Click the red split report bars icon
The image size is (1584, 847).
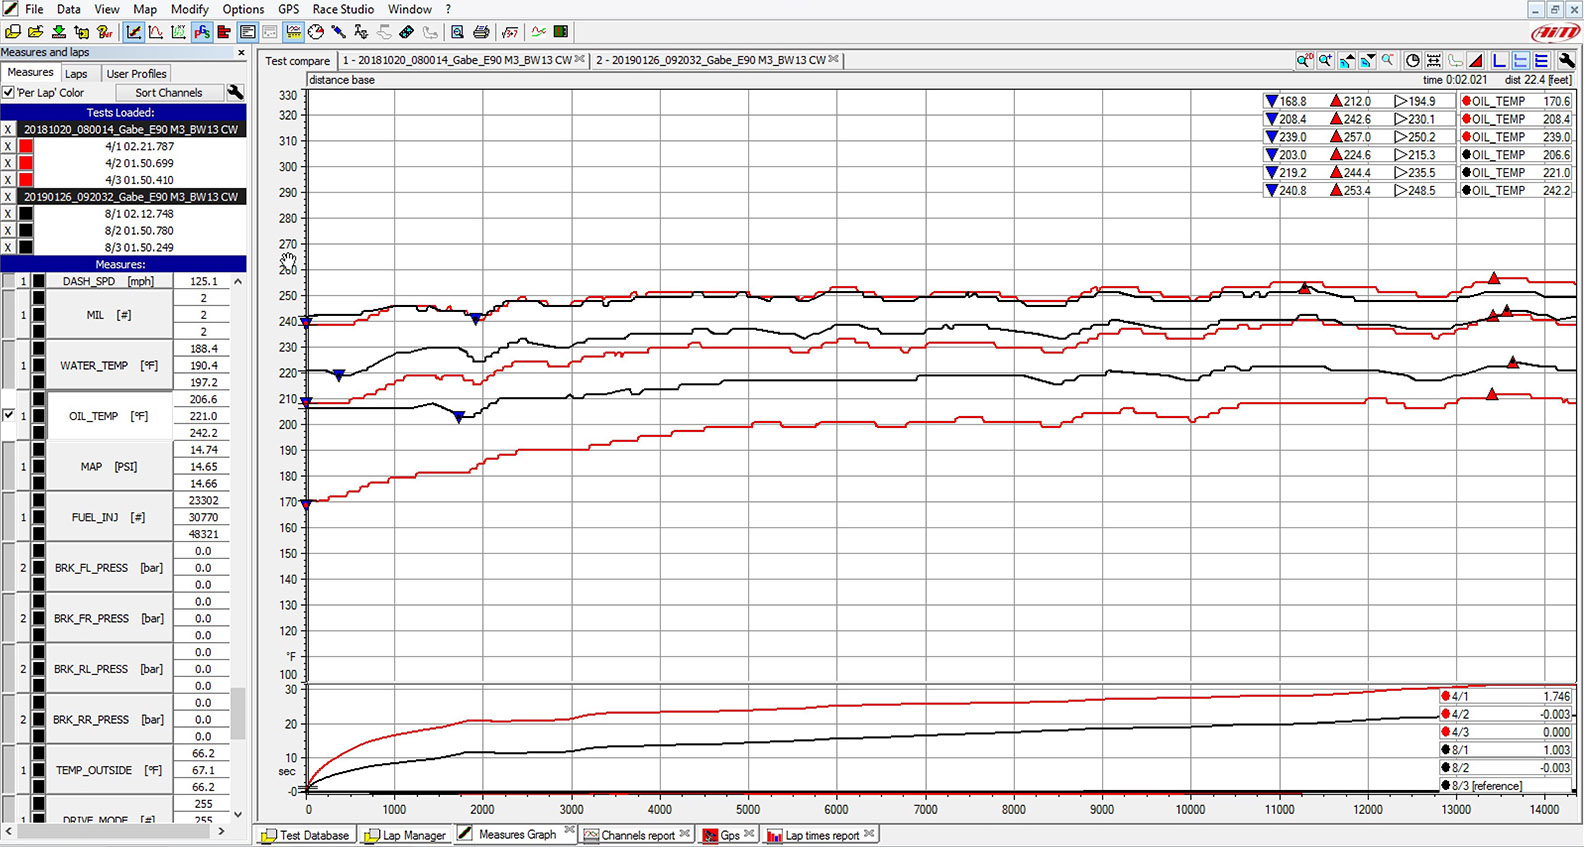tap(224, 32)
